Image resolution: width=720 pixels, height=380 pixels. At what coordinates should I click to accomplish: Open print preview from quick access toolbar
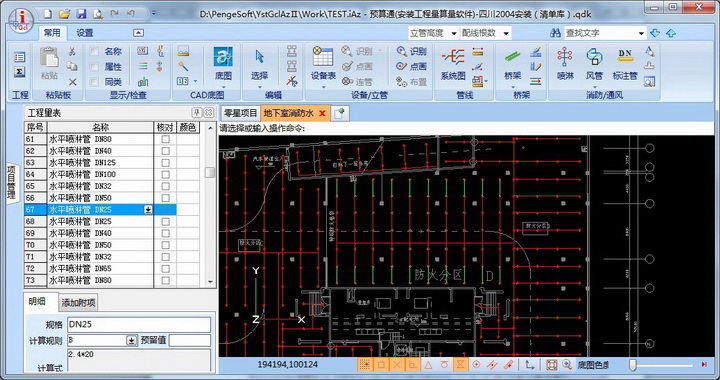[98, 14]
